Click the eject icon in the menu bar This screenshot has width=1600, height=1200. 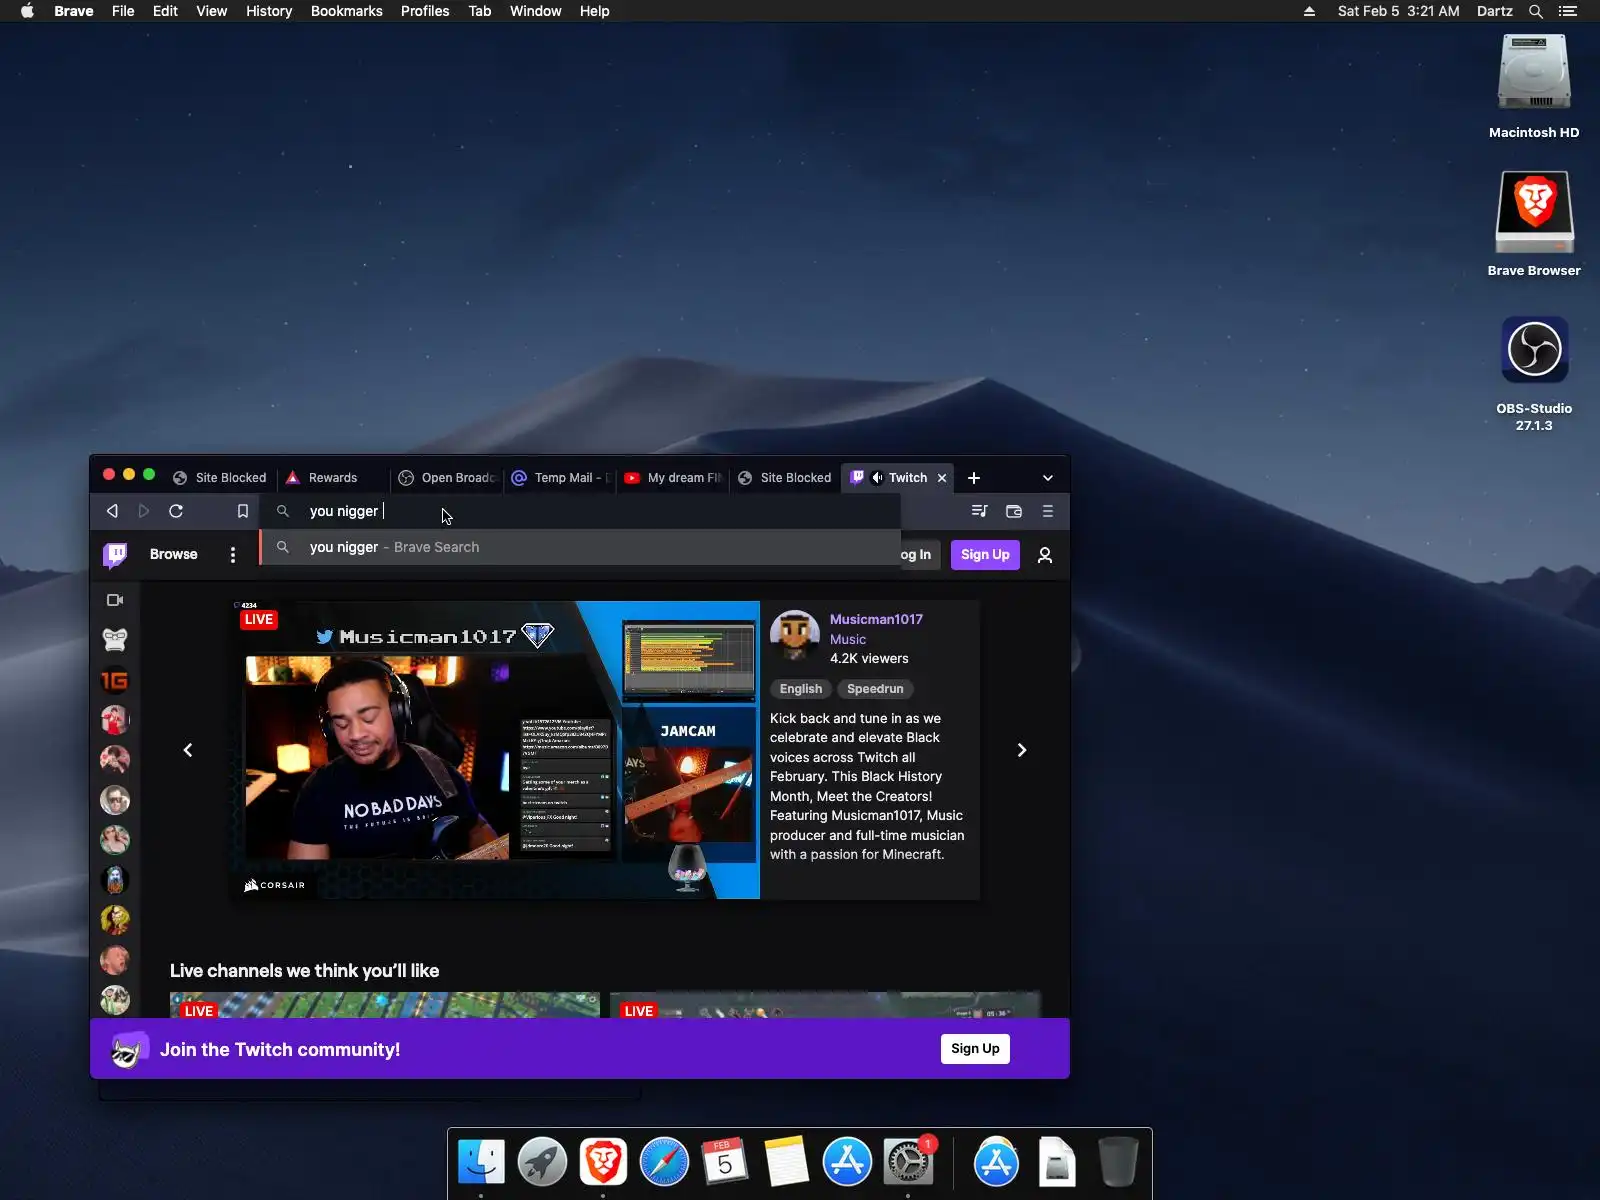[x=1309, y=11]
